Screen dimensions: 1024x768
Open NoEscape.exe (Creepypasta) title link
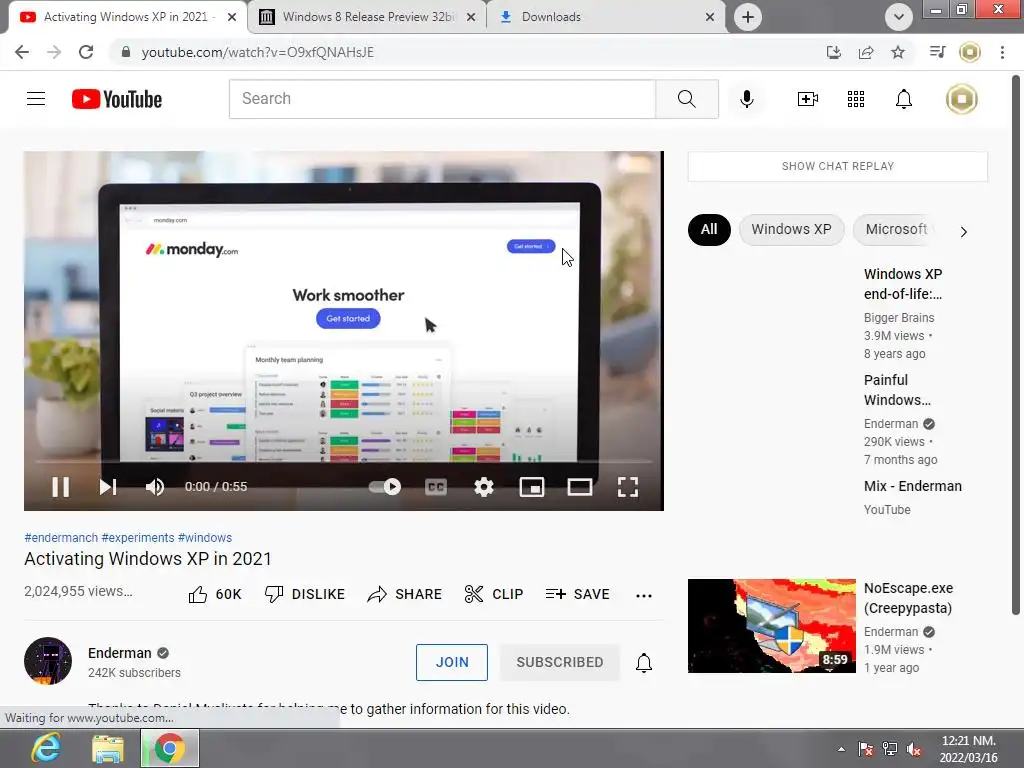pyautogui.click(x=908, y=598)
